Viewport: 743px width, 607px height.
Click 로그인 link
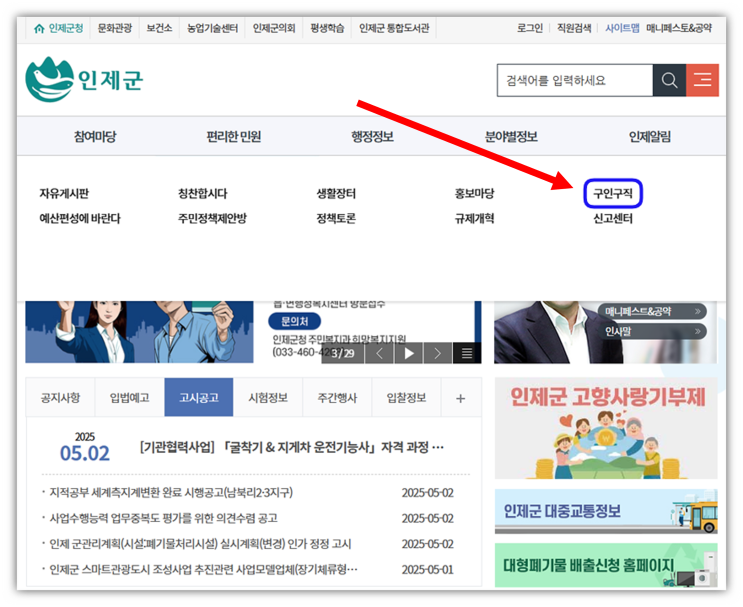point(530,28)
